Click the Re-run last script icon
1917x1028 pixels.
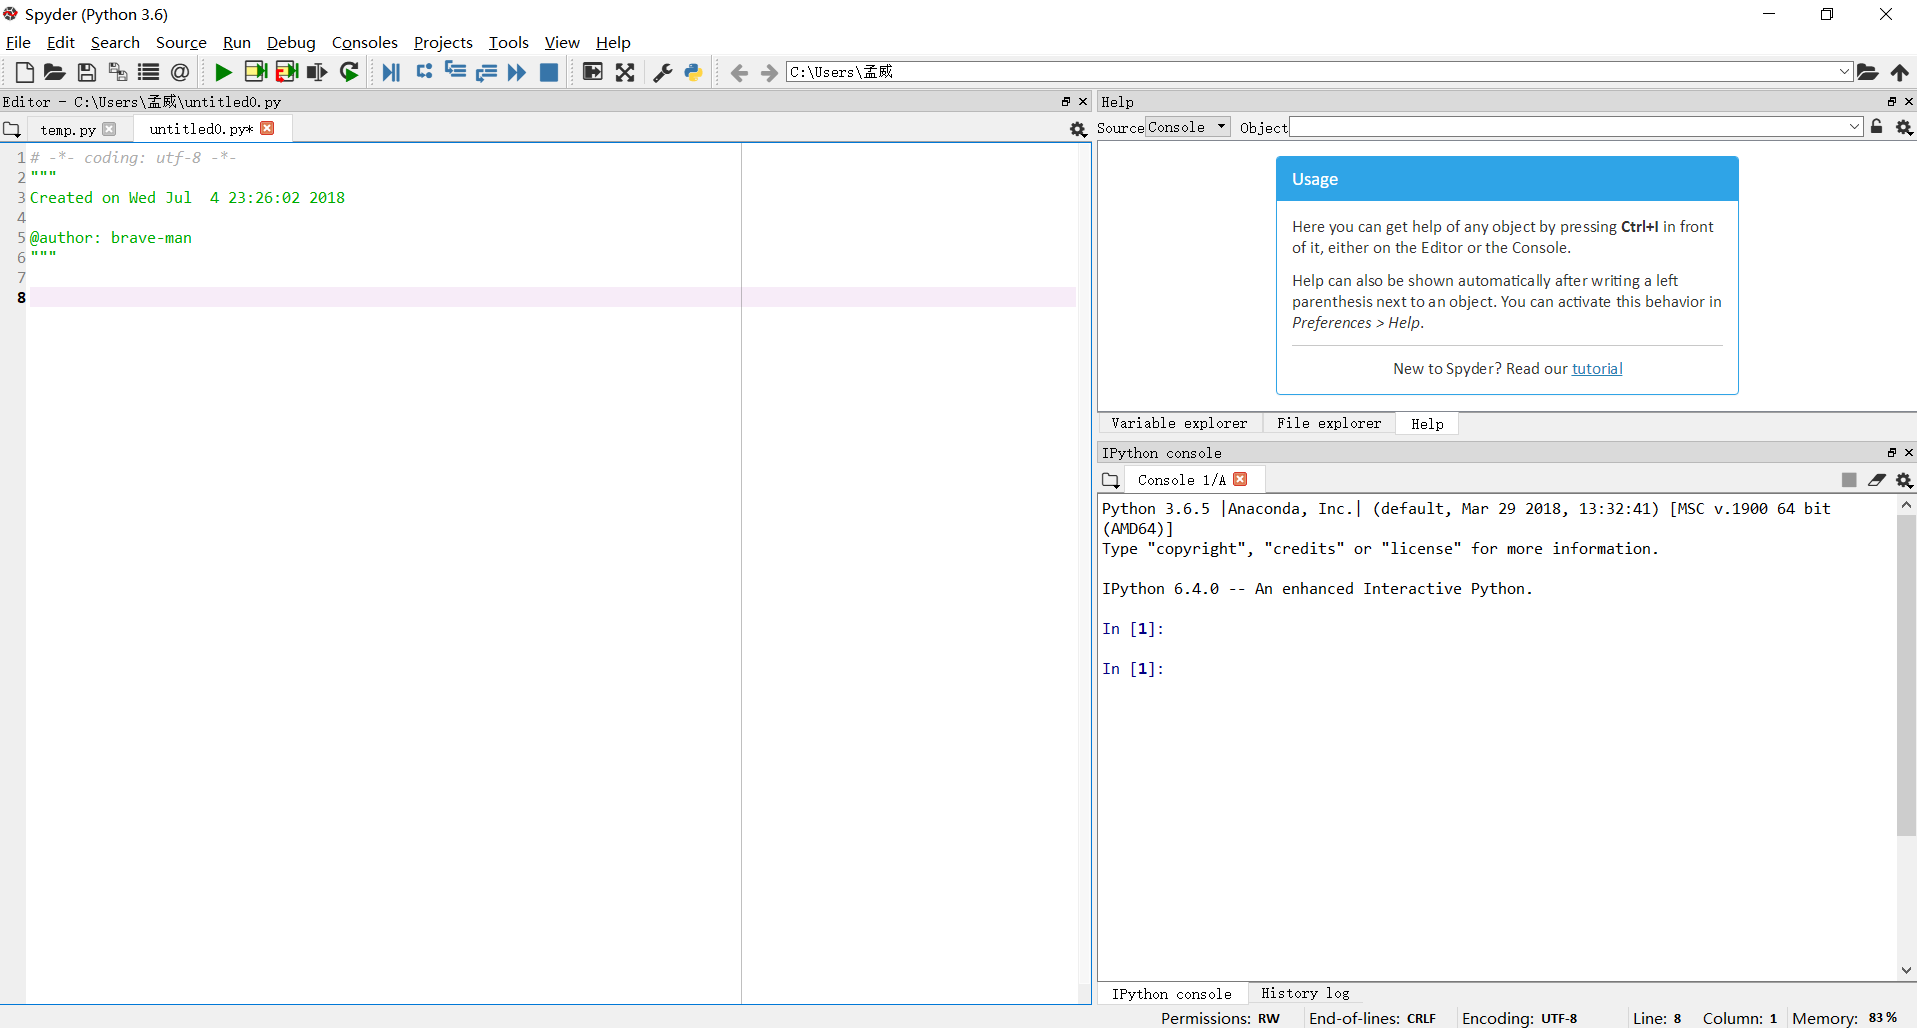pos(349,72)
